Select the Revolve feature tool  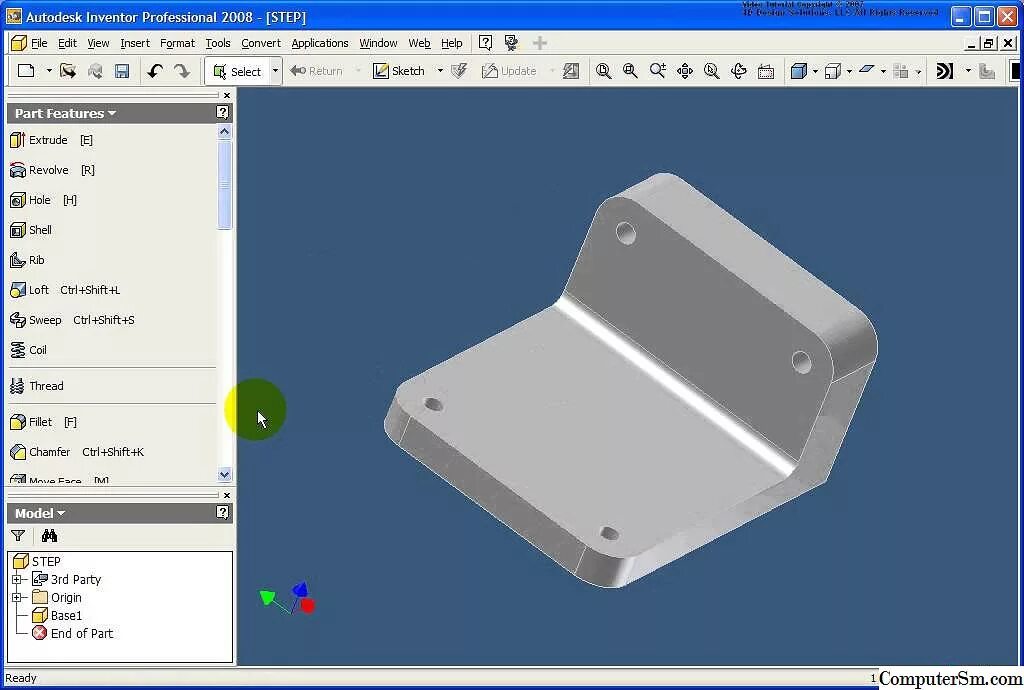[45, 170]
